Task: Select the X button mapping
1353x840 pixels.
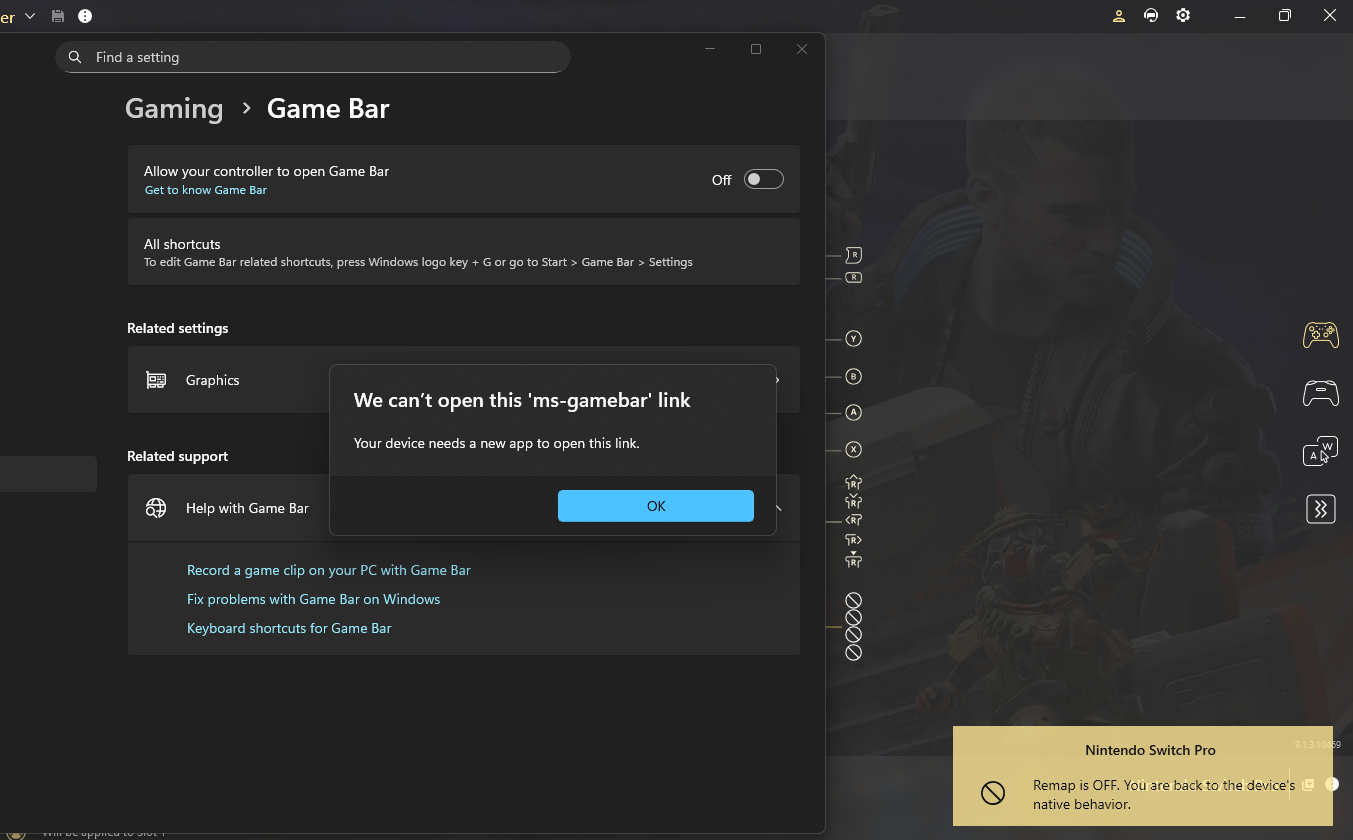Action: (854, 449)
